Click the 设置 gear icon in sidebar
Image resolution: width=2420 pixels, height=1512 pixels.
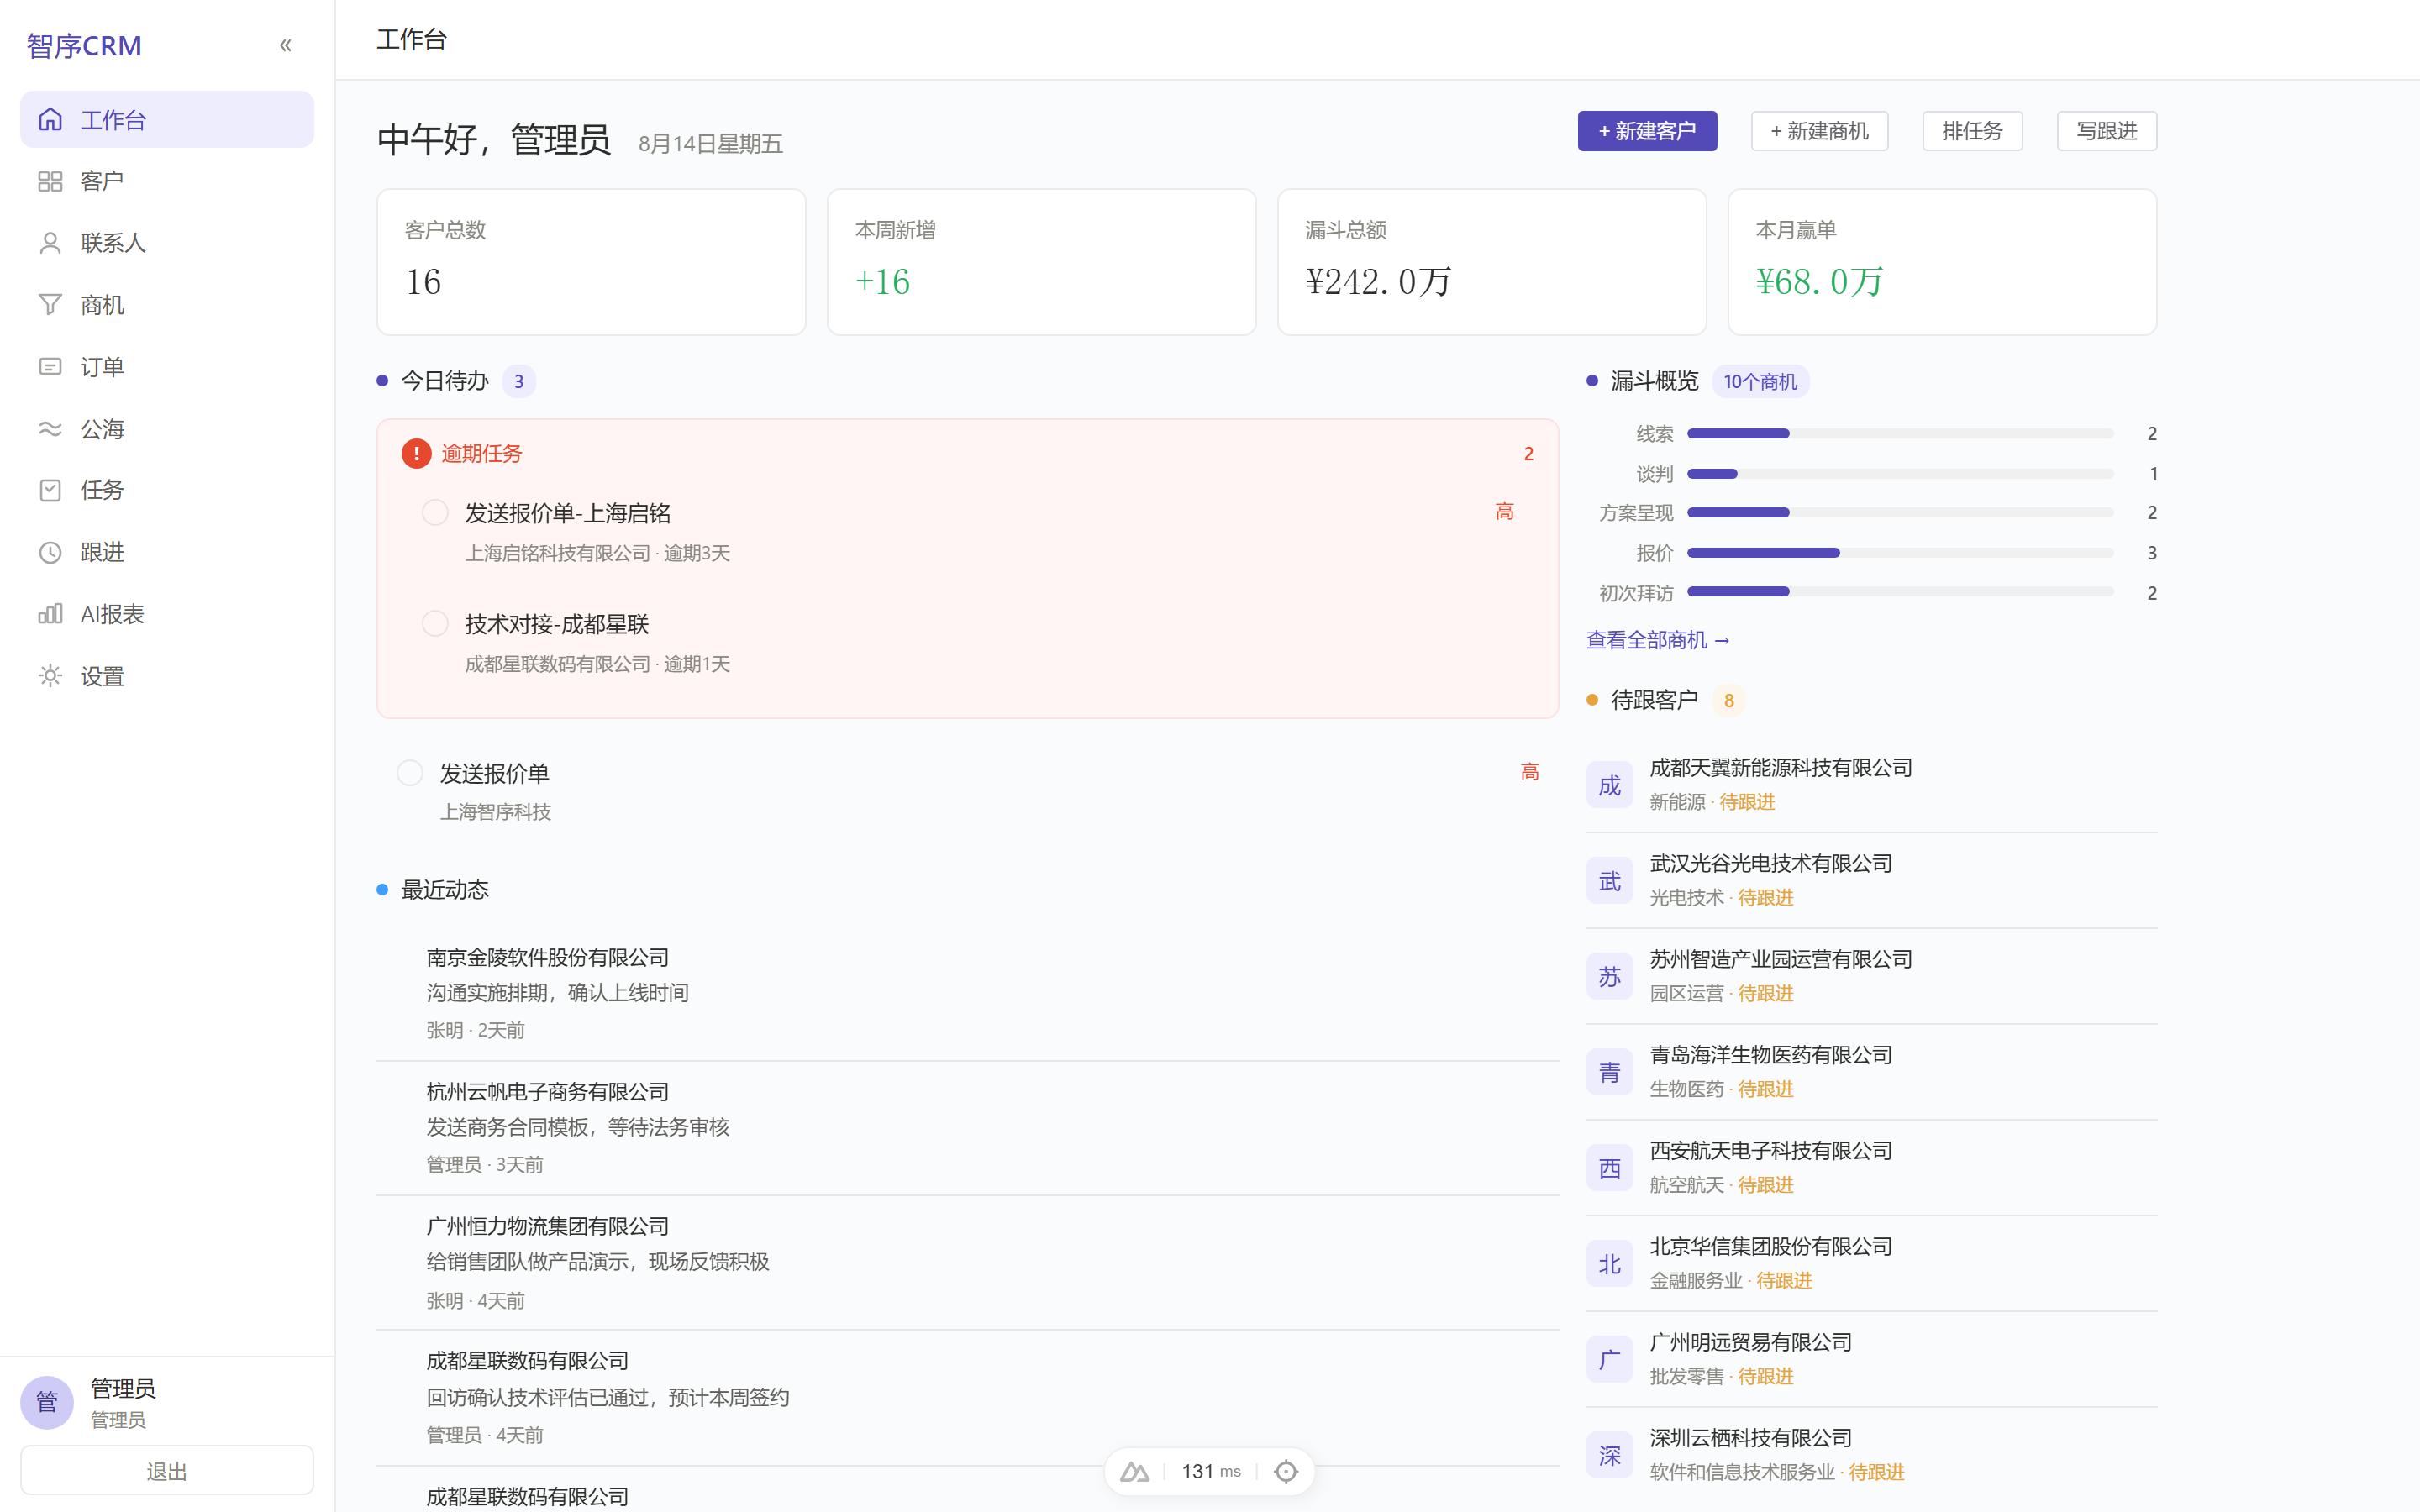(x=50, y=676)
